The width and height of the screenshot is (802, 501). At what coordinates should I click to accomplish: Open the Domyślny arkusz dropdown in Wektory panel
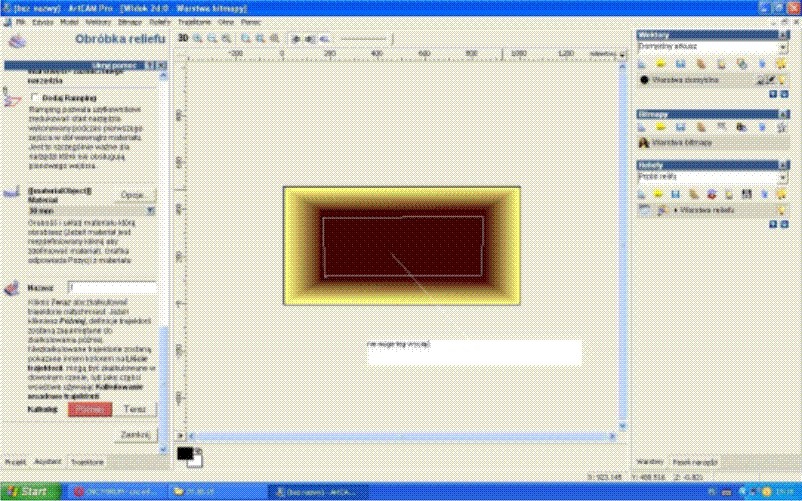(x=783, y=47)
